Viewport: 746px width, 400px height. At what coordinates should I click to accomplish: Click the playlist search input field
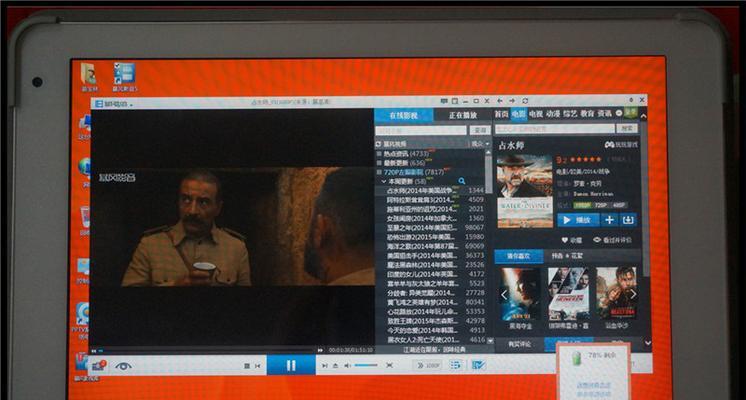pyautogui.click(x=421, y=130)
